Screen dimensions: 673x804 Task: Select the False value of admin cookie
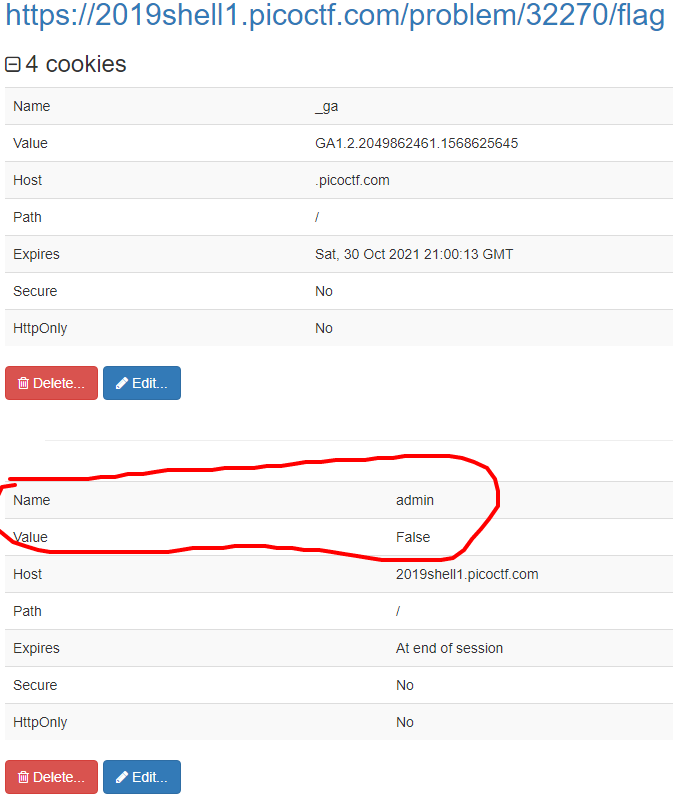pyautogui.click(x=413, y=537)
